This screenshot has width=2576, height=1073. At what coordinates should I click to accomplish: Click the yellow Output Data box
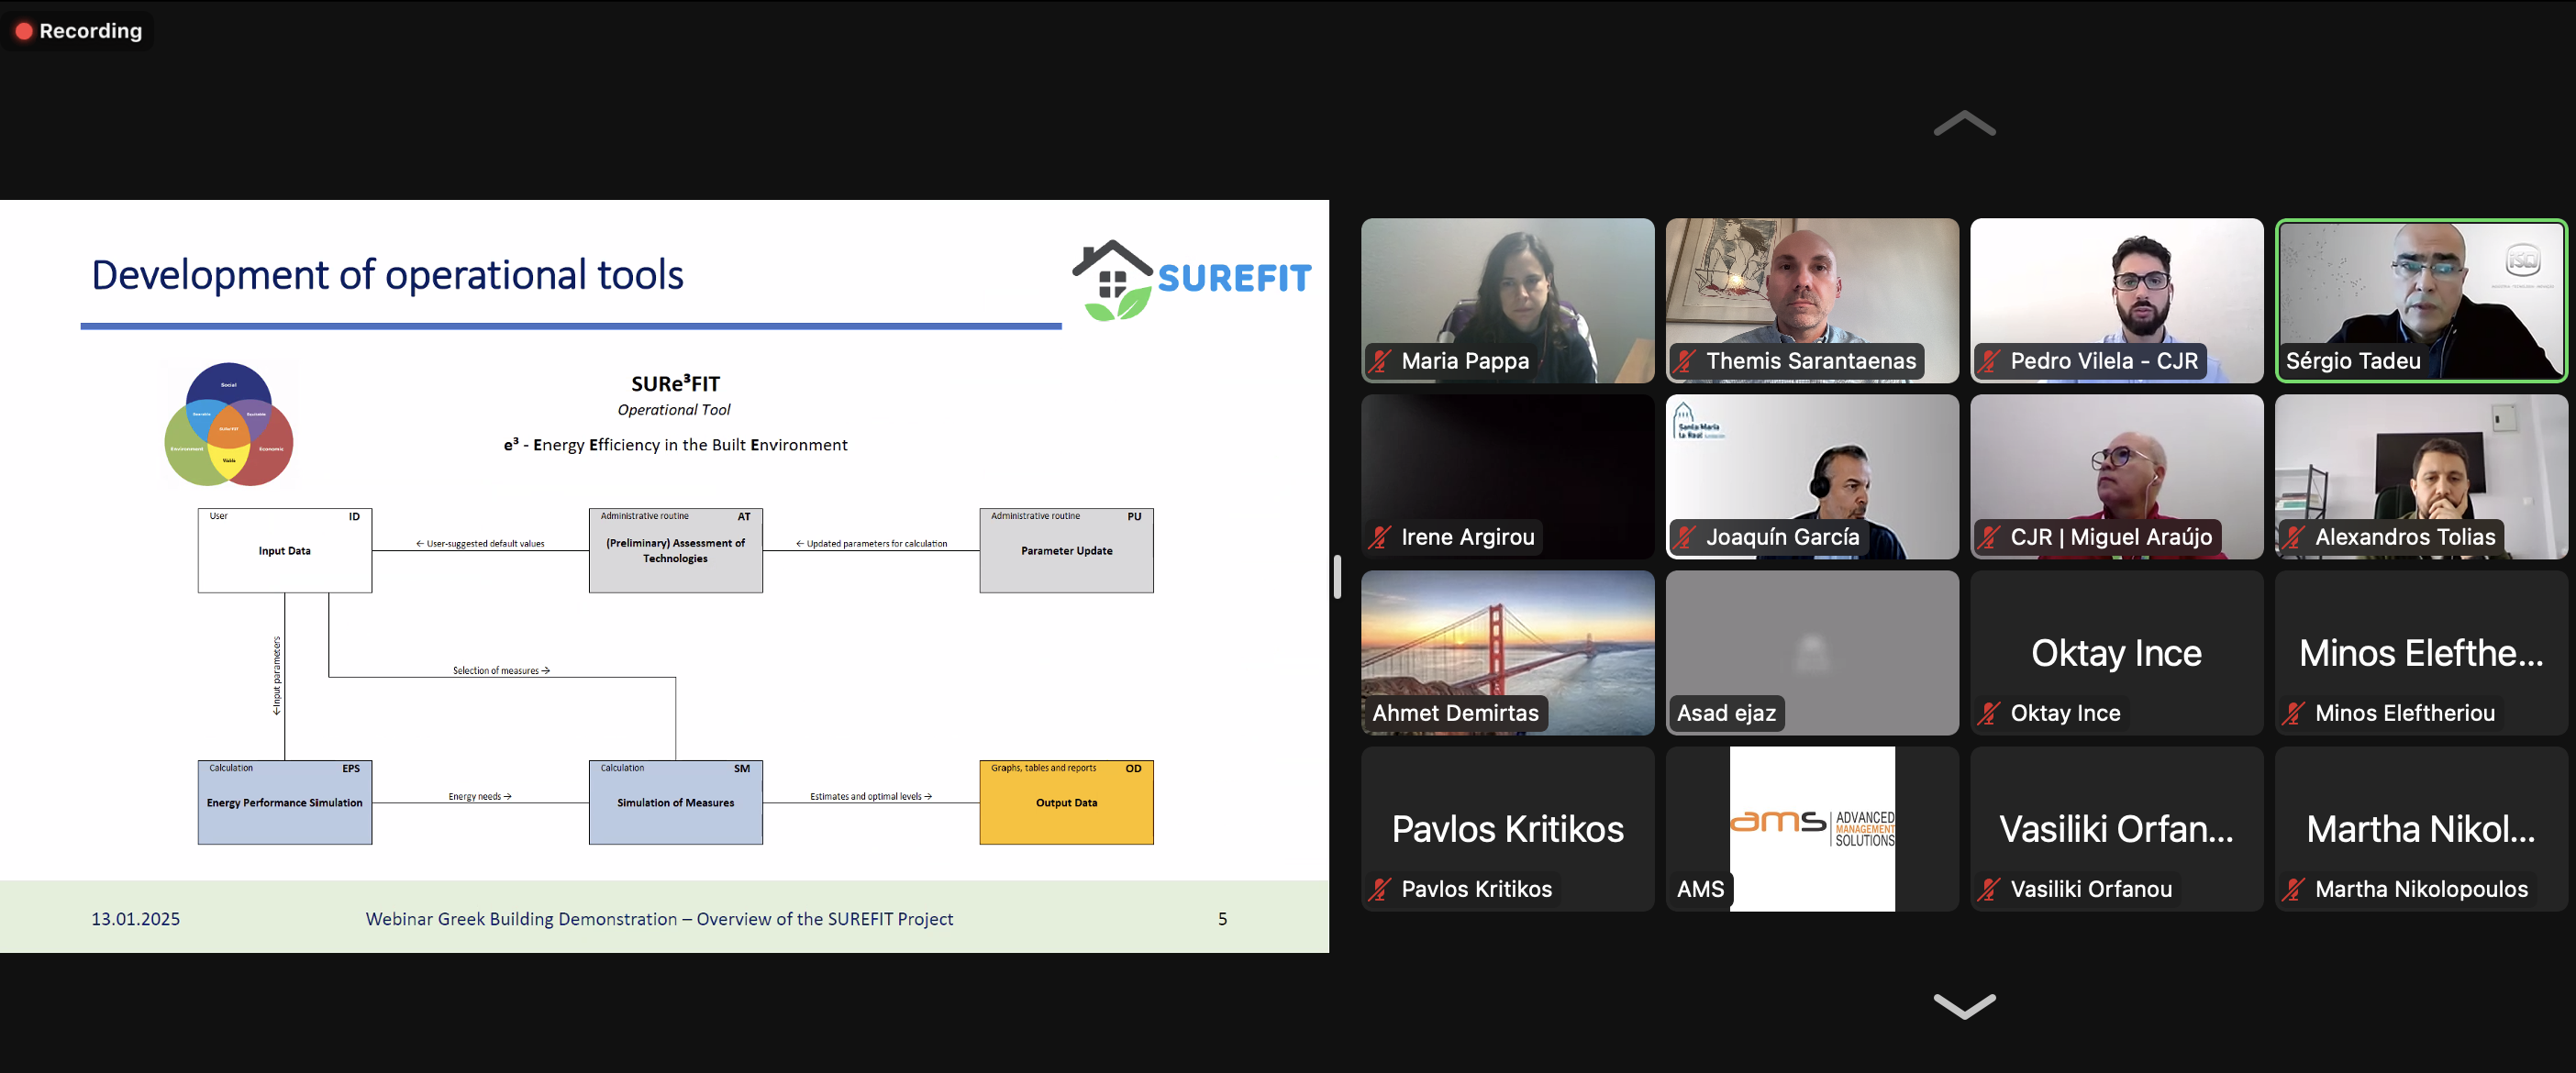coord(1066,802)
